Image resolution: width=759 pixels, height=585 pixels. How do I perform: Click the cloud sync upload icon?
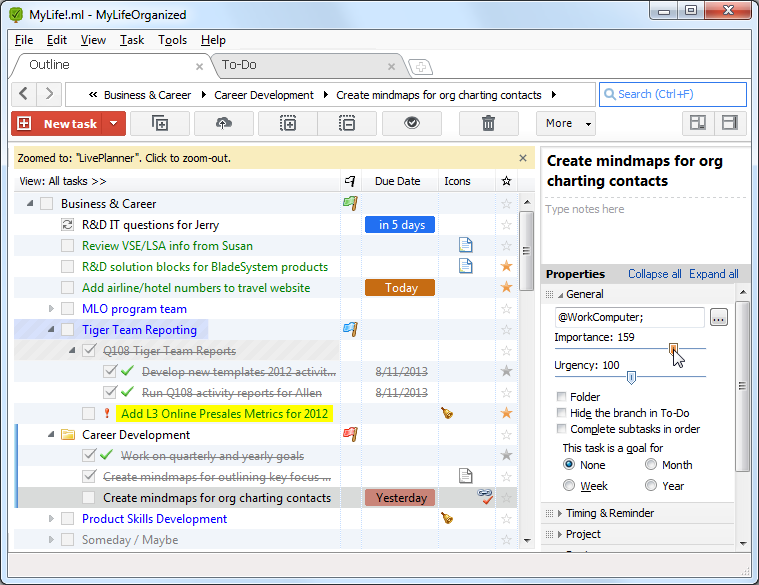(223, 123)
